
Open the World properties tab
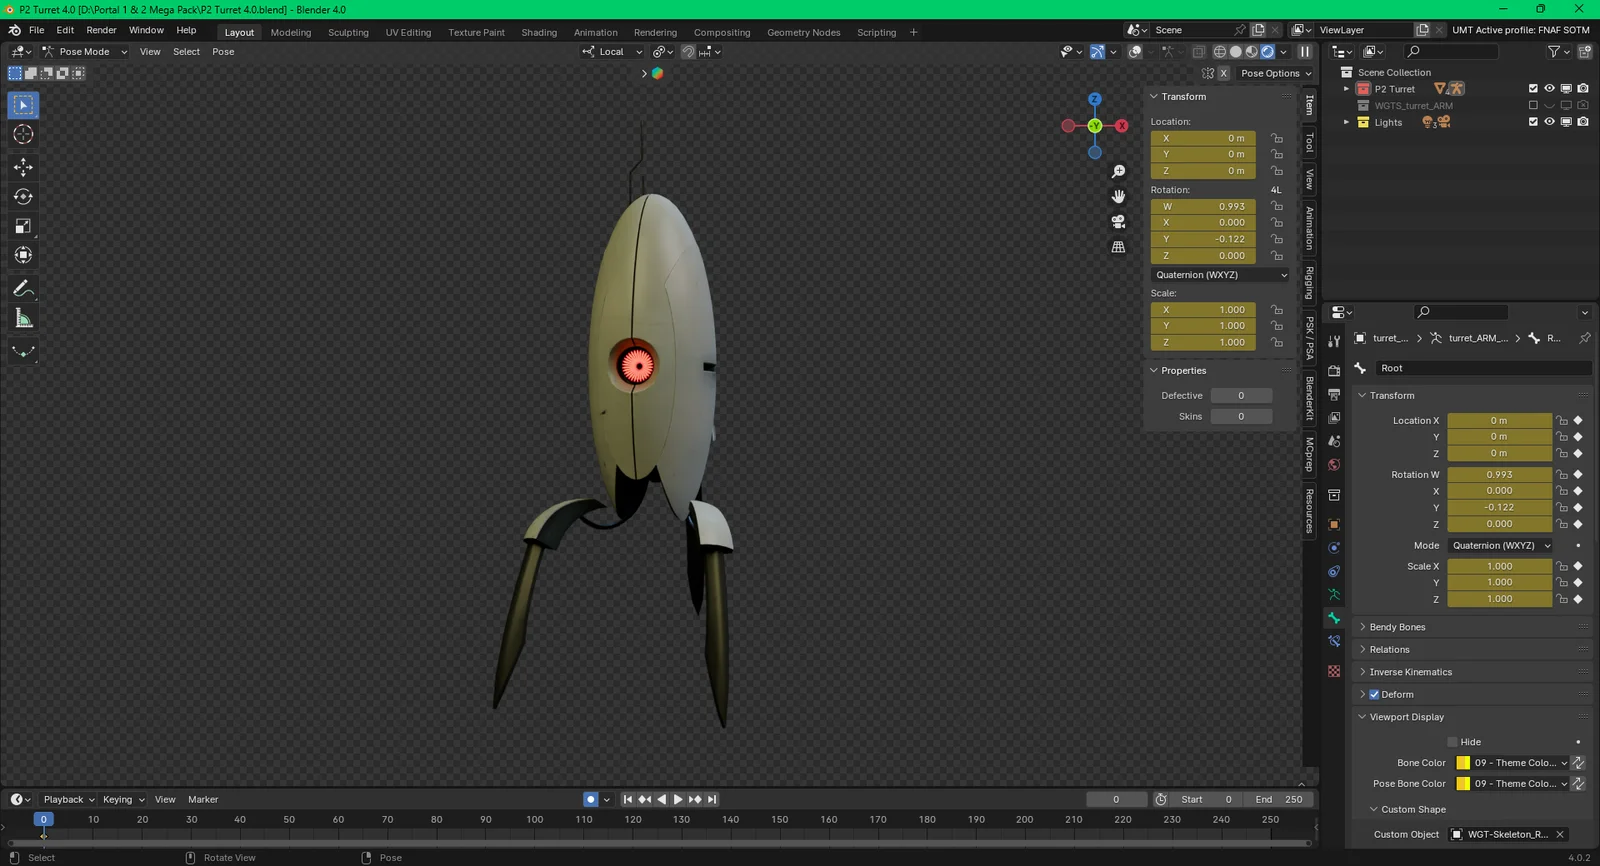point(1334,465)
